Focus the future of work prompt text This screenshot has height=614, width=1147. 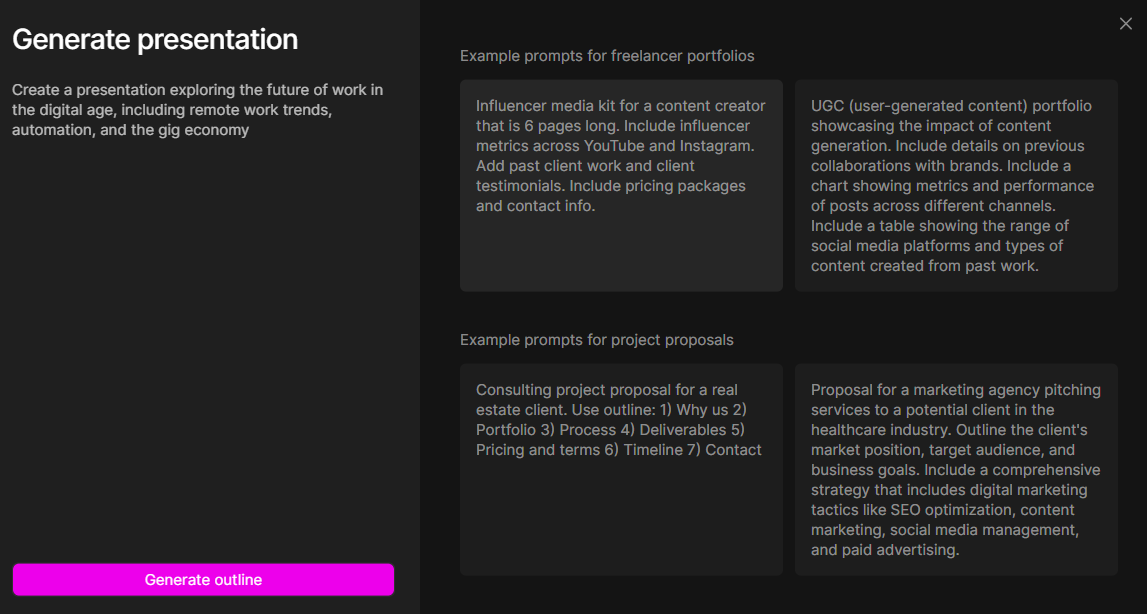(197, 110)
